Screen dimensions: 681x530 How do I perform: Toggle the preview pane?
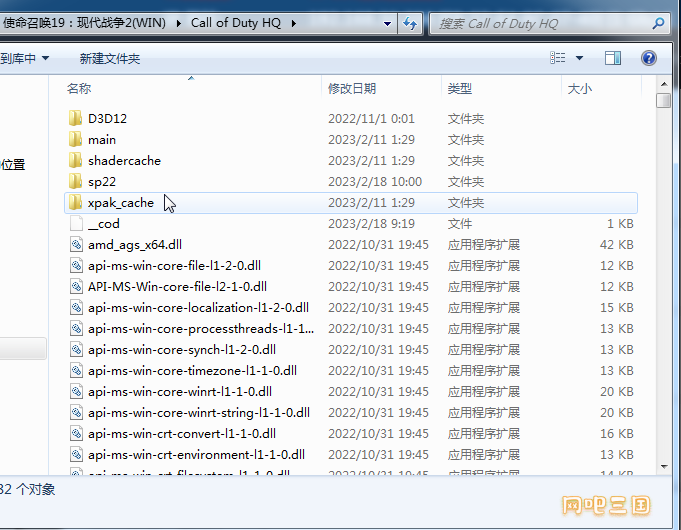tap(613, 58)
